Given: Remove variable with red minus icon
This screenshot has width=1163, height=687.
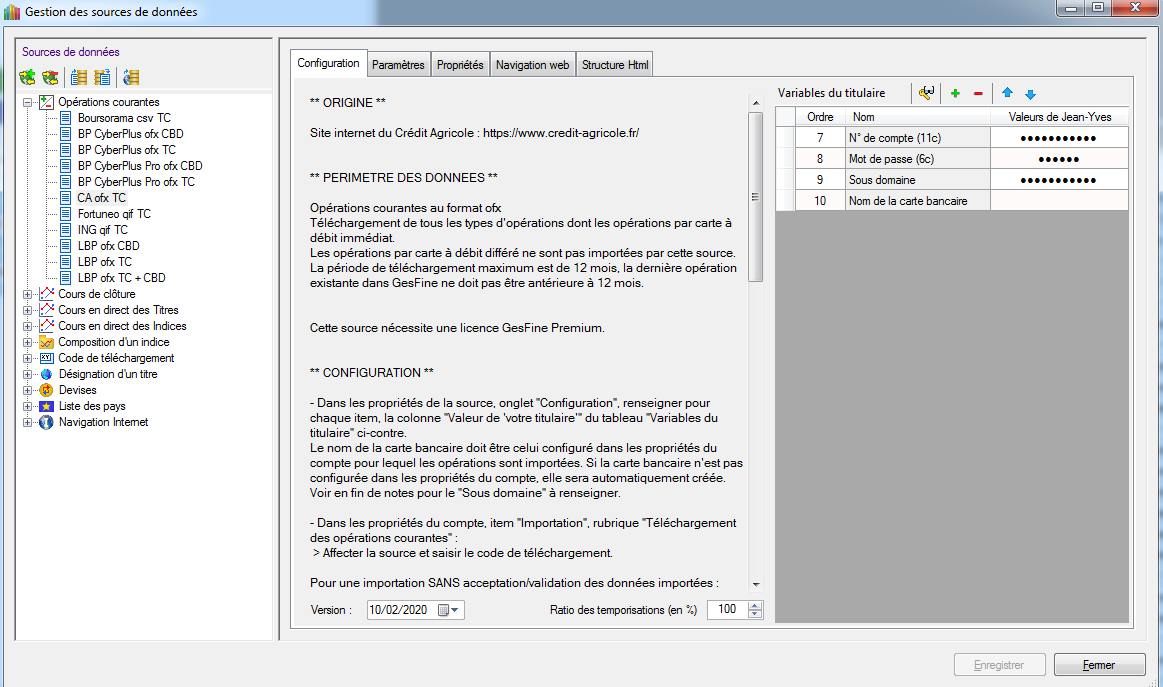Looking at the screenshot, I should pos(978,93).
